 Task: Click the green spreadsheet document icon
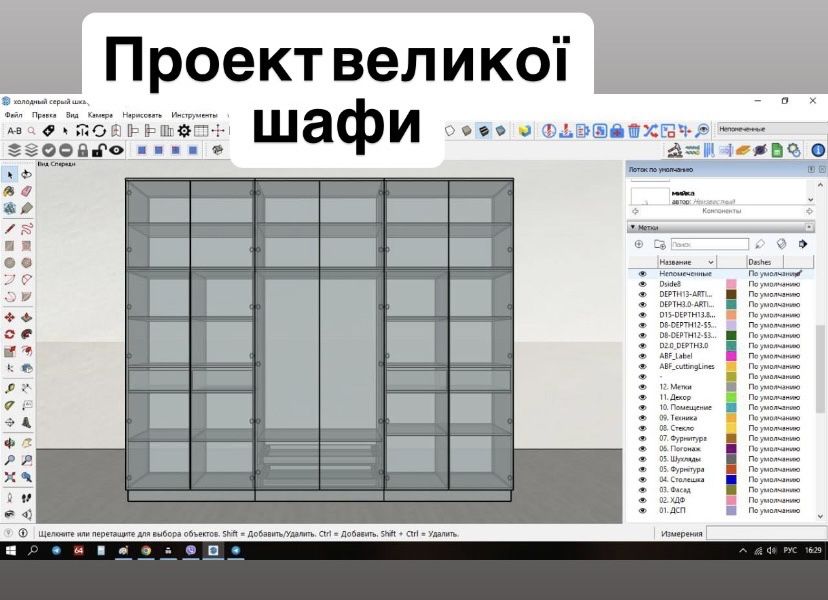pyautogui.click(x=777, y=151)
